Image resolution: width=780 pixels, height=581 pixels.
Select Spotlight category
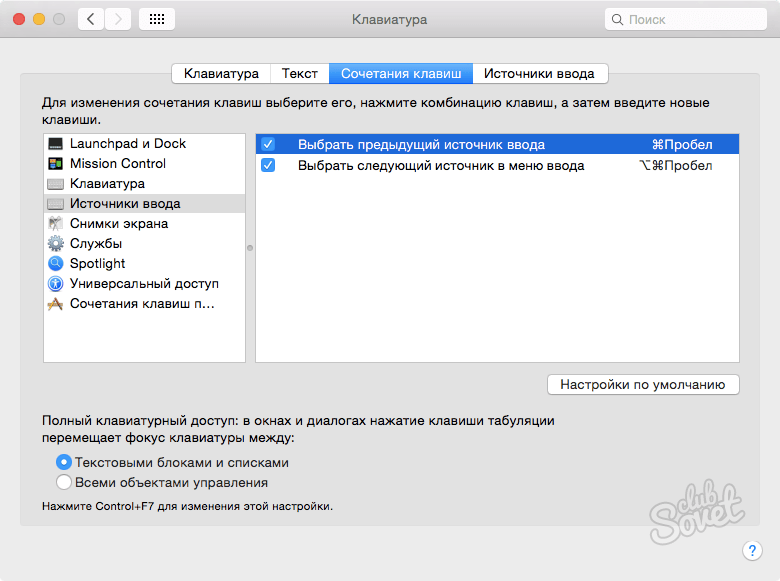pyautogui.click(x=144, y=263)
